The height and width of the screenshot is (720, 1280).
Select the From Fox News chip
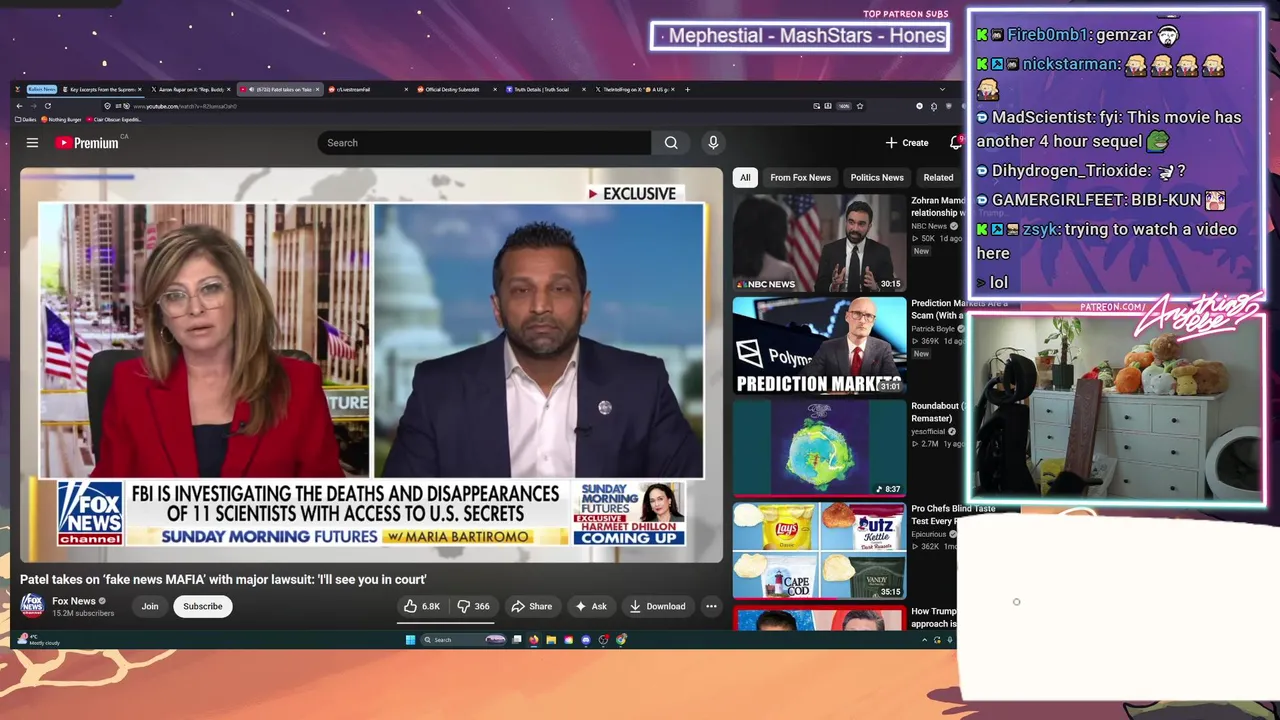tap(800, 178)
